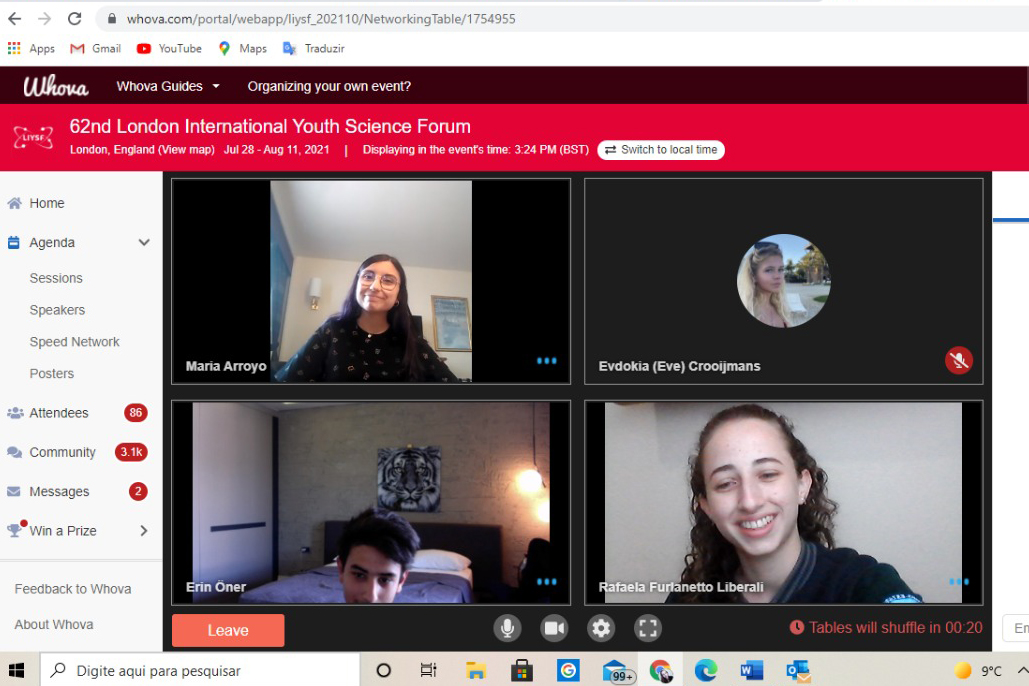1029x686 pixels.
Task: Go forward in browser
Action: point(44,18)
